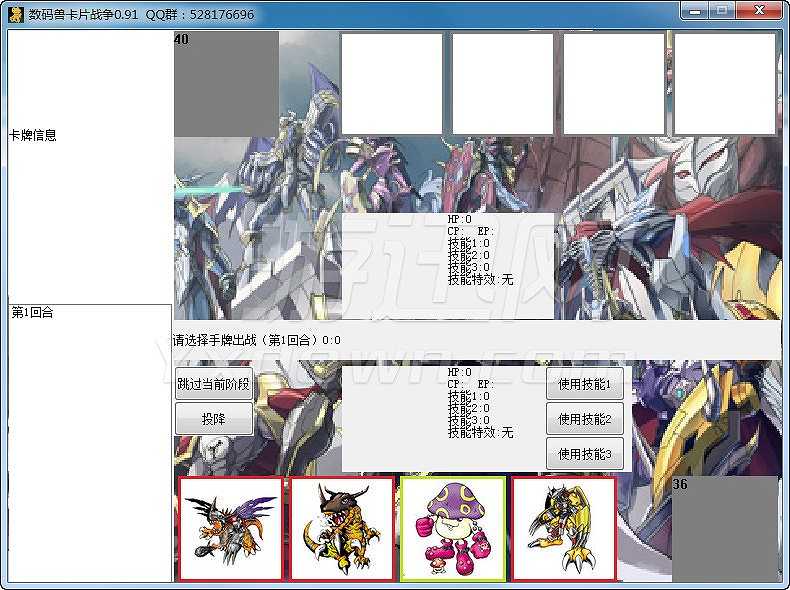Pick the purple mushroom Digimon card
The image size is (790, 590).
pos(453,529)
